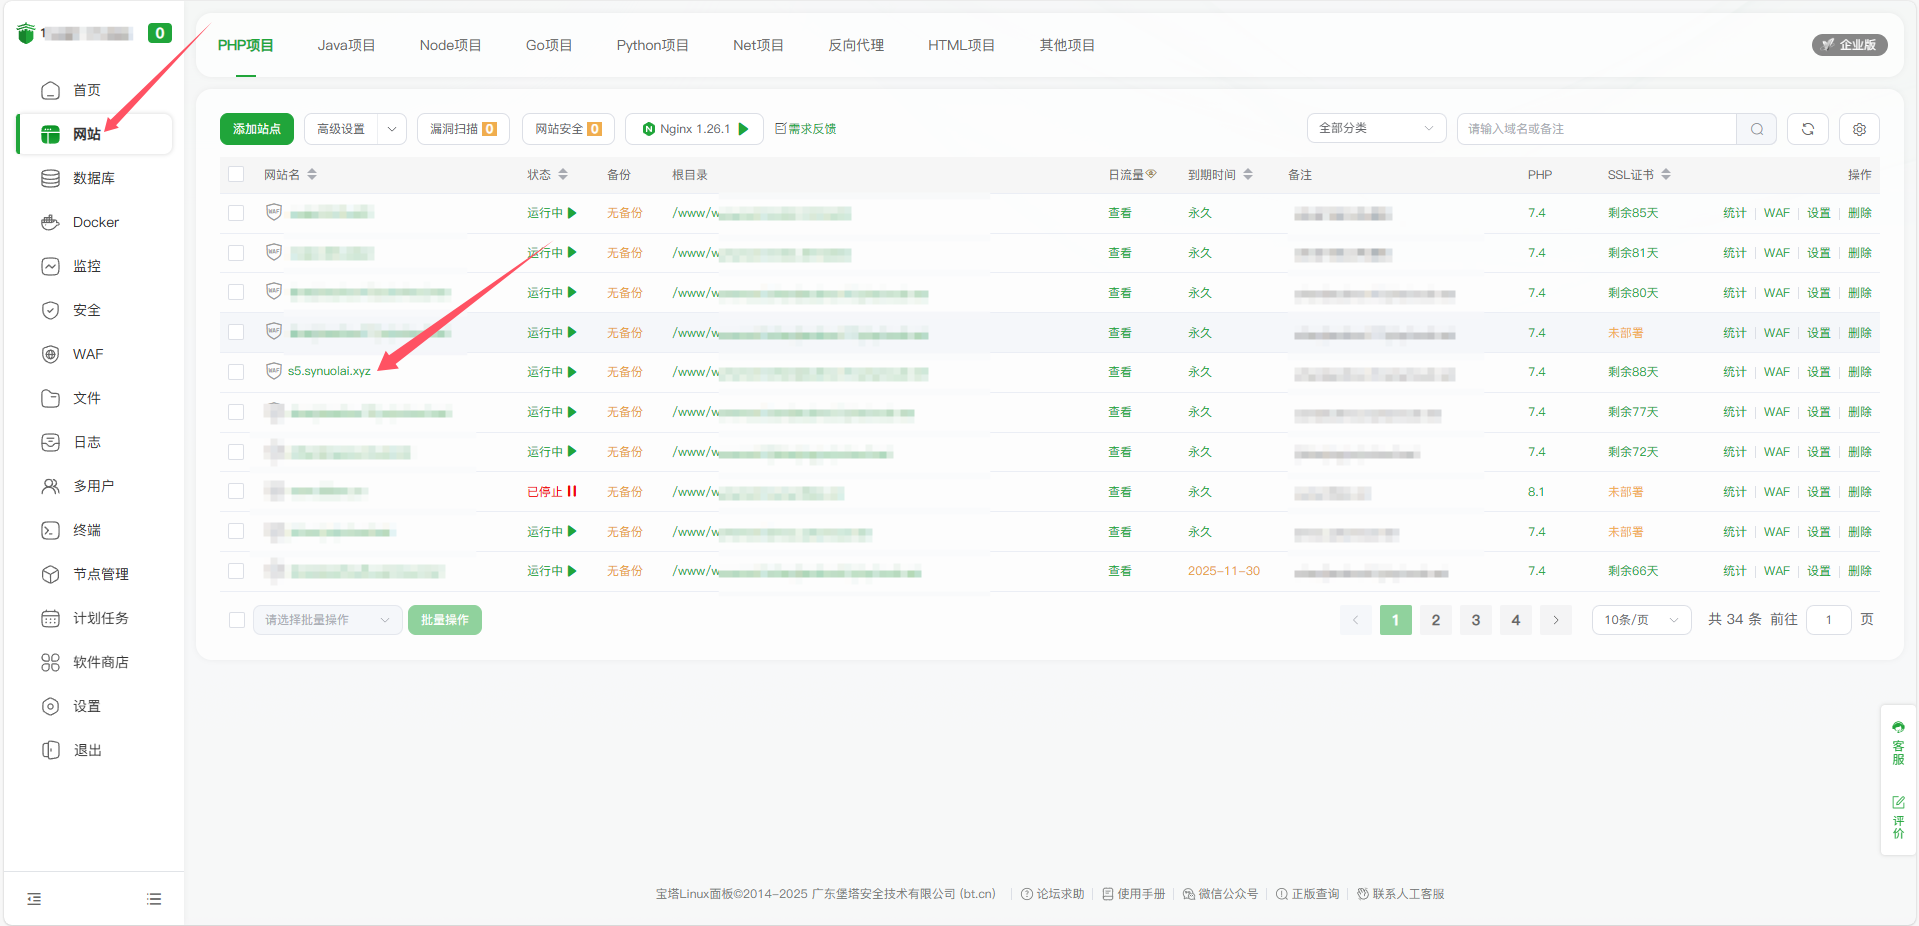Toggle the stopped site's 已停止 status

(552, 492)
